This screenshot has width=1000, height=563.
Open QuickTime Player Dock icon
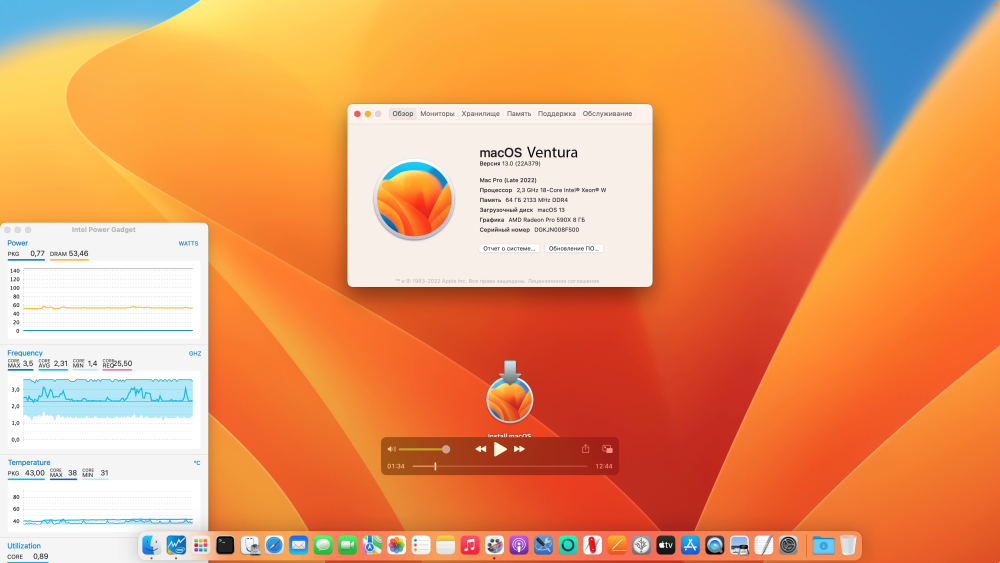click(715, 545)
